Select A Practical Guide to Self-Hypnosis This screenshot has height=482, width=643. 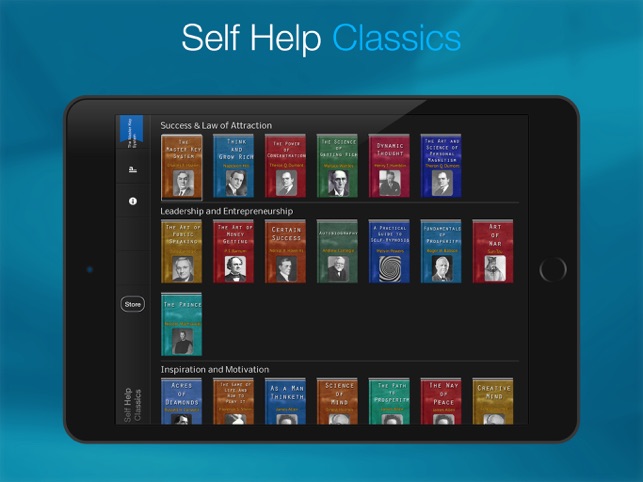[x=389, y=251]
